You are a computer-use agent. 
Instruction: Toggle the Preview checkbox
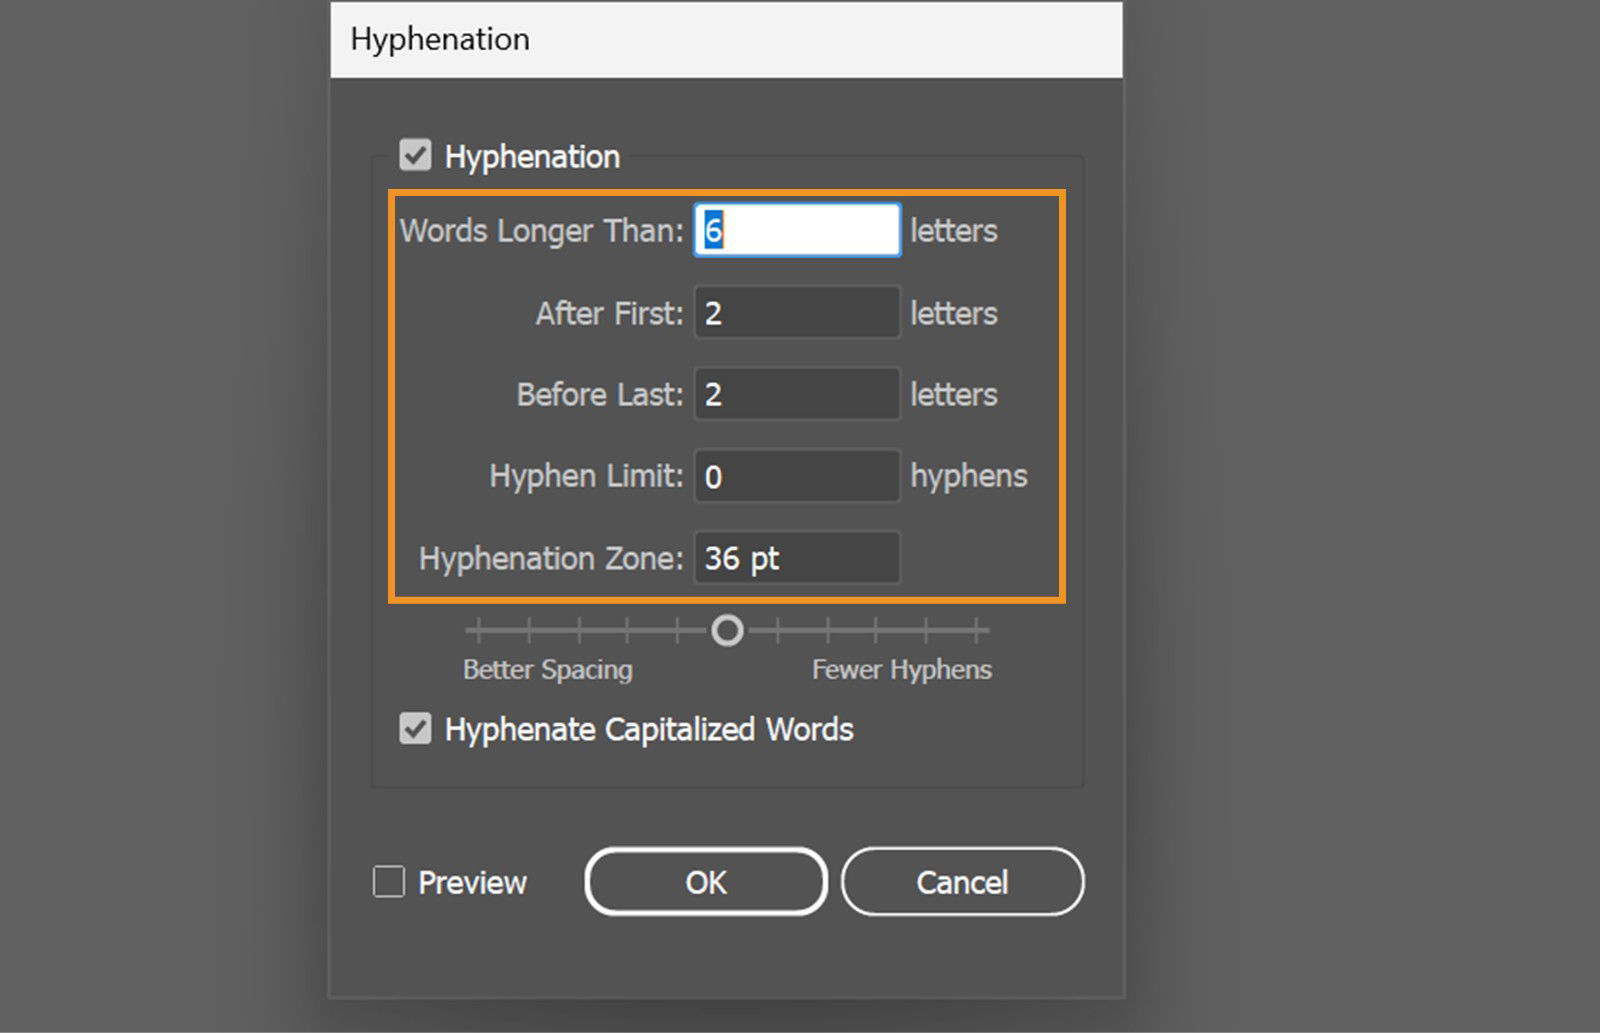pyautogui.click(x=388, y=882)
